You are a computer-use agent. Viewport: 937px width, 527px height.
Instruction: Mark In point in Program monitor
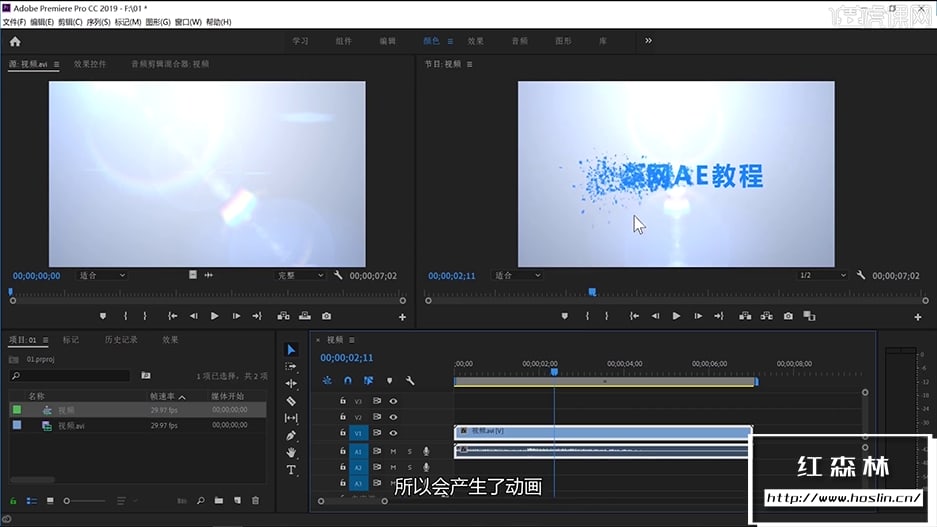[x=587, y=316]
